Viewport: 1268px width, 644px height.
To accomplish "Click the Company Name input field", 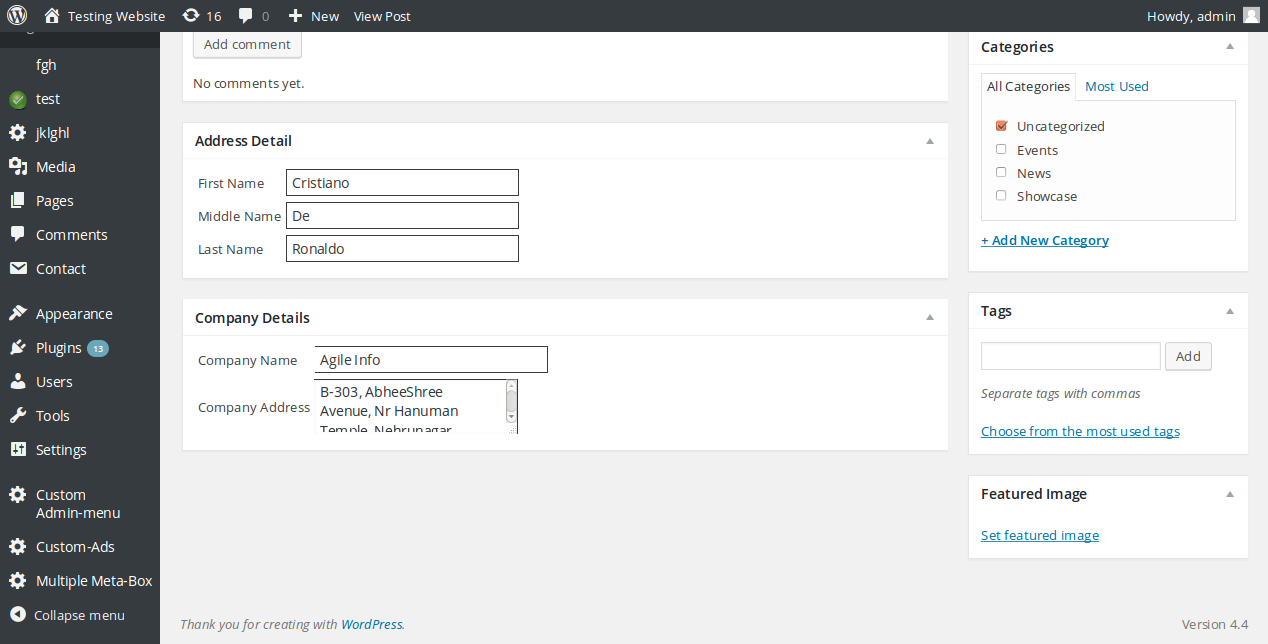I will (431, 360).
